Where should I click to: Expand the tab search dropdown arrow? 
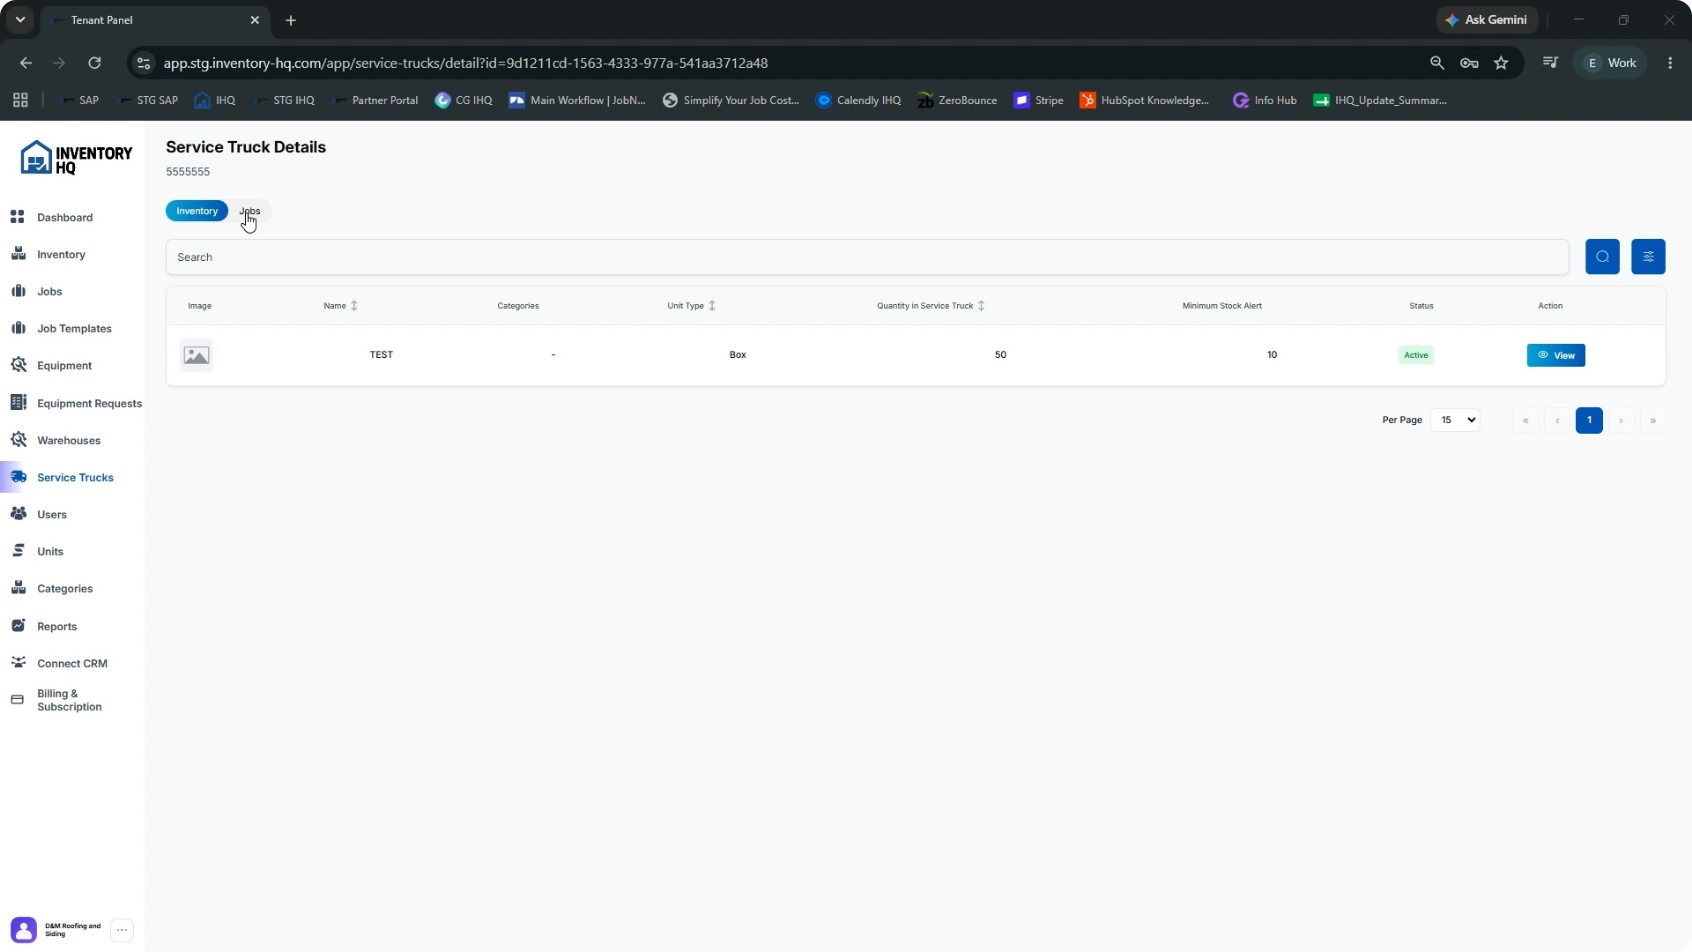20,20
